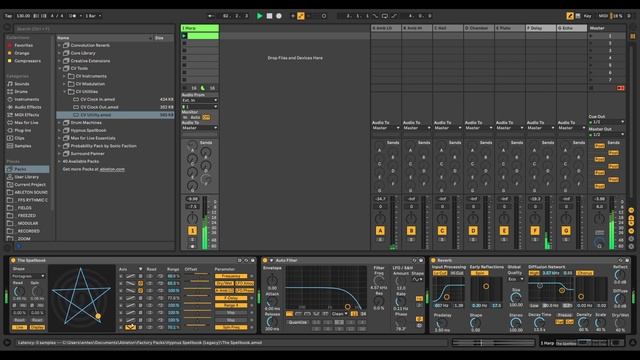Collapse the CV Tools pack
Screen dimensions: 640x360
60,69
